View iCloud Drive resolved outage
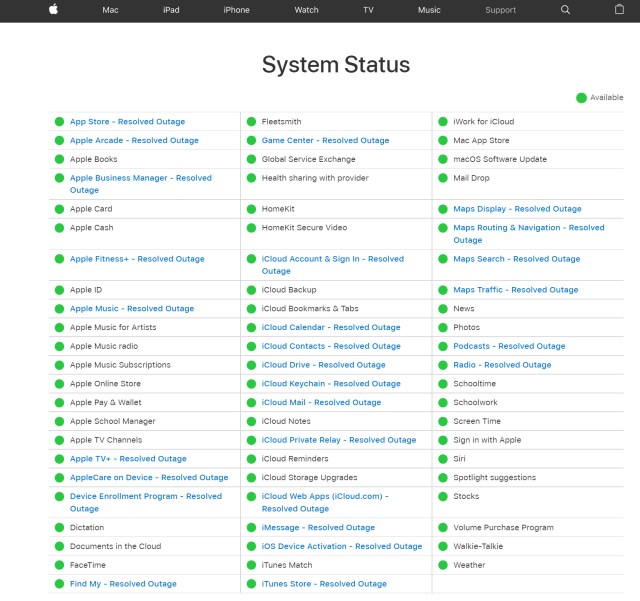Image resolution: width=640 pixels, height=601 pixels. [324, 365]
